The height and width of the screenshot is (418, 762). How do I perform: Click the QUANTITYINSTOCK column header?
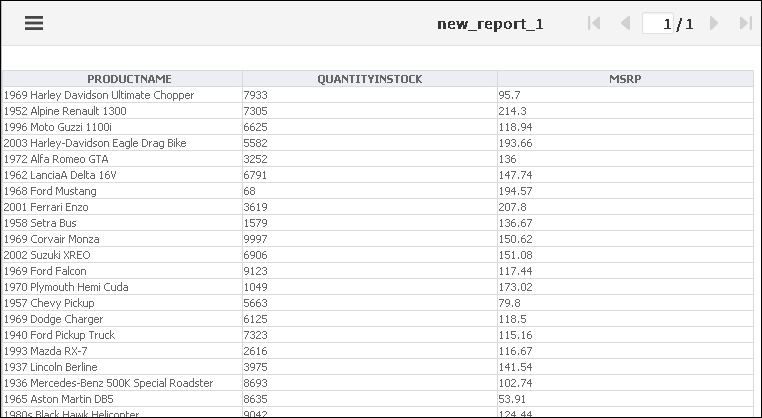coord(370,79)
